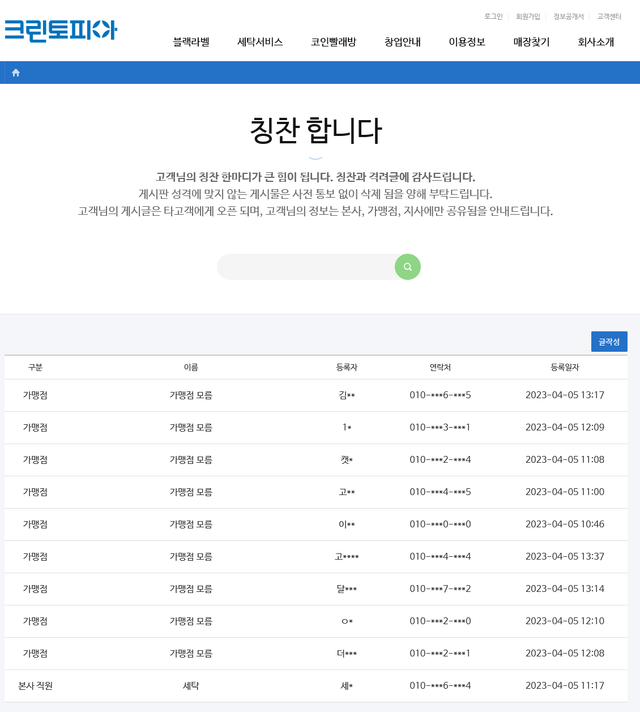The height and width of the screenshot is (712, 640).
Task: Select 코인빨래방 in the main navigation
Action: click(333, 42)
